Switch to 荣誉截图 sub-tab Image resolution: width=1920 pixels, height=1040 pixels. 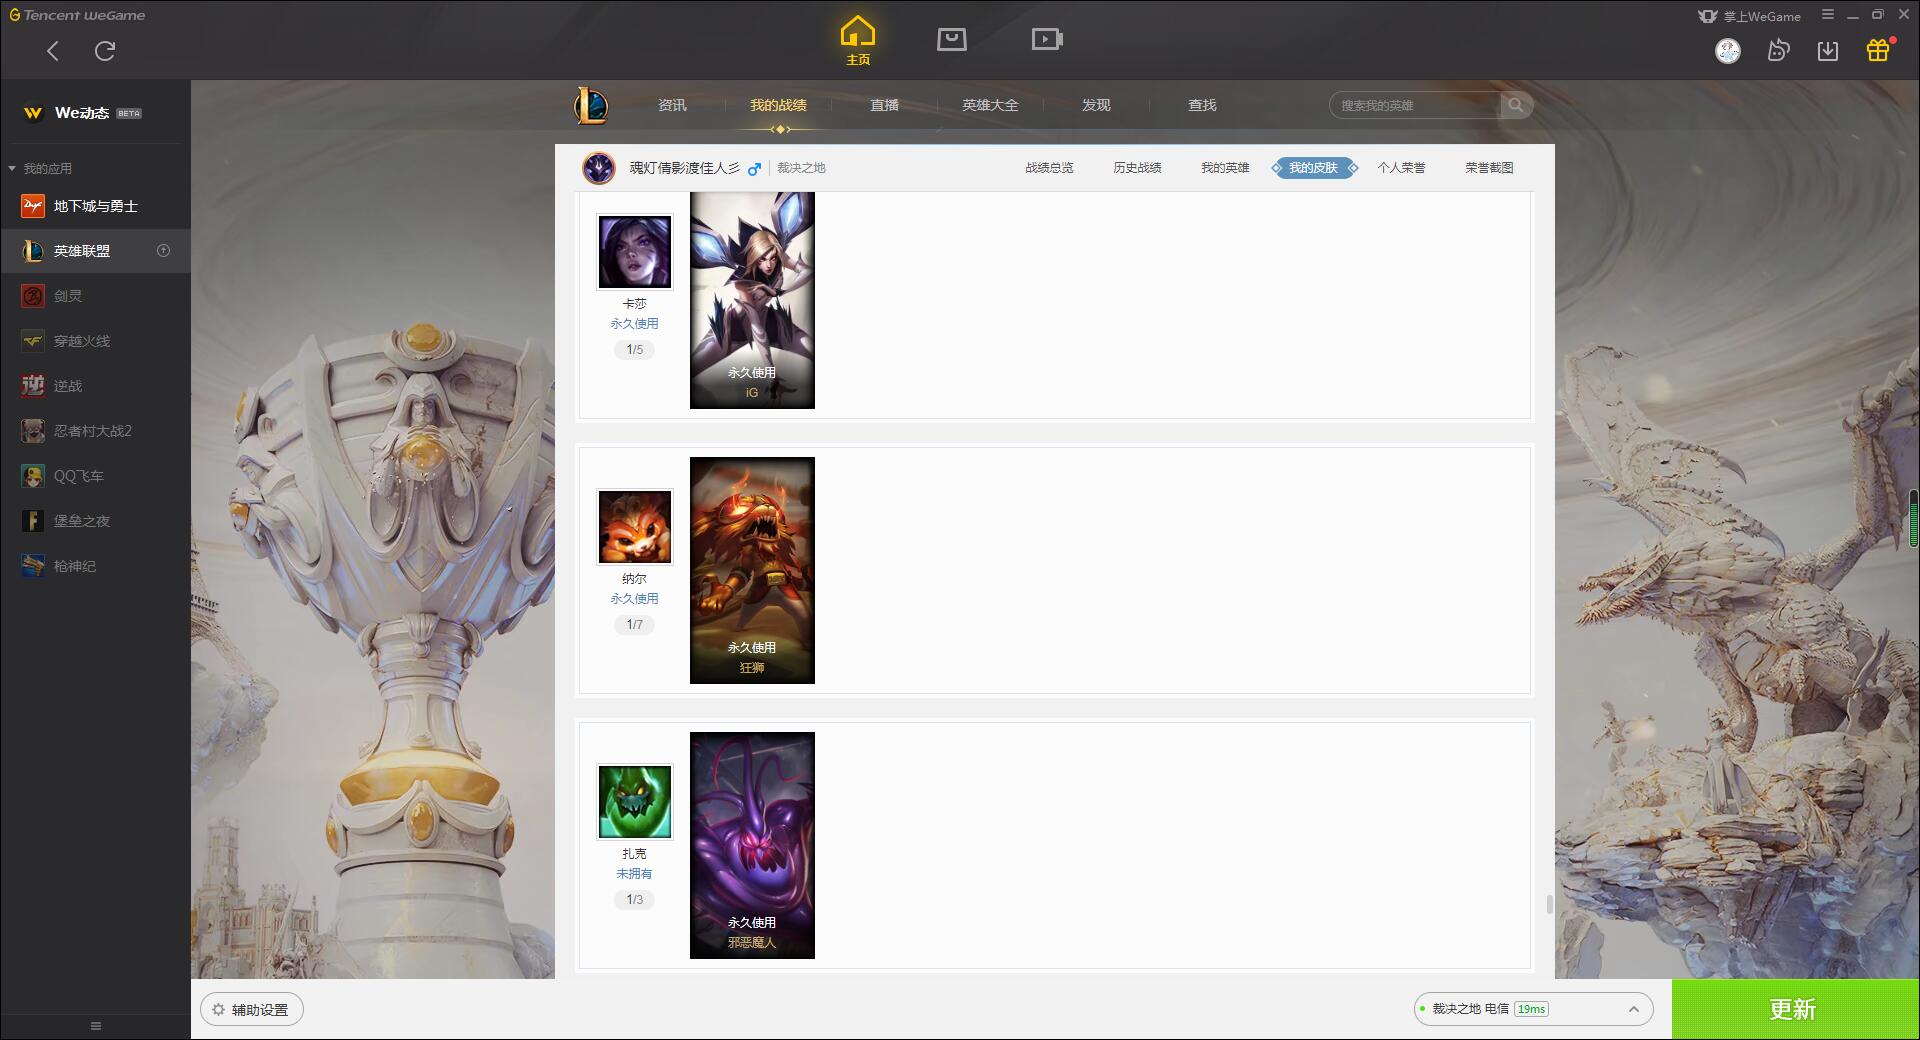1489,168
